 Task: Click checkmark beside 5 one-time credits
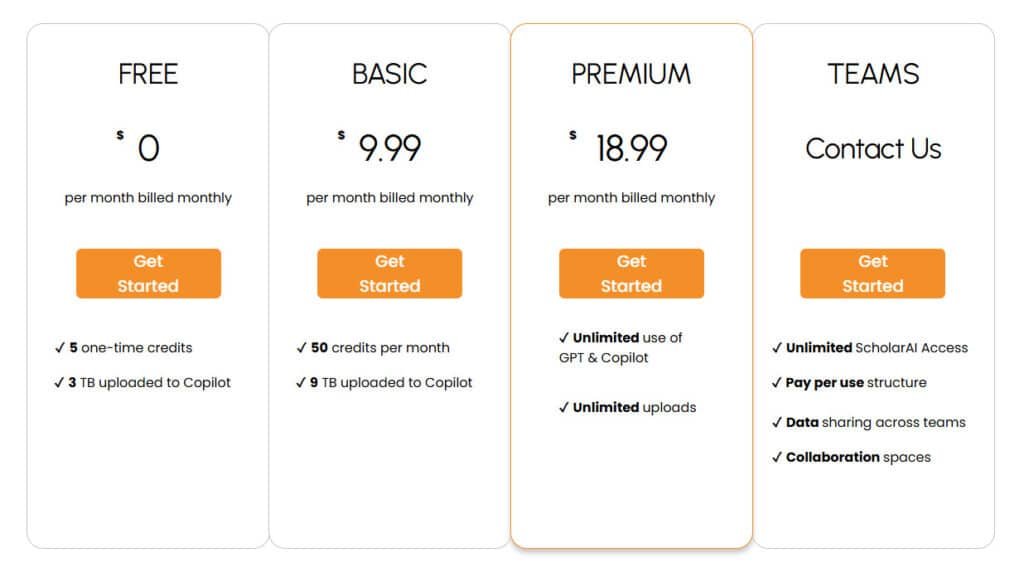60,348
